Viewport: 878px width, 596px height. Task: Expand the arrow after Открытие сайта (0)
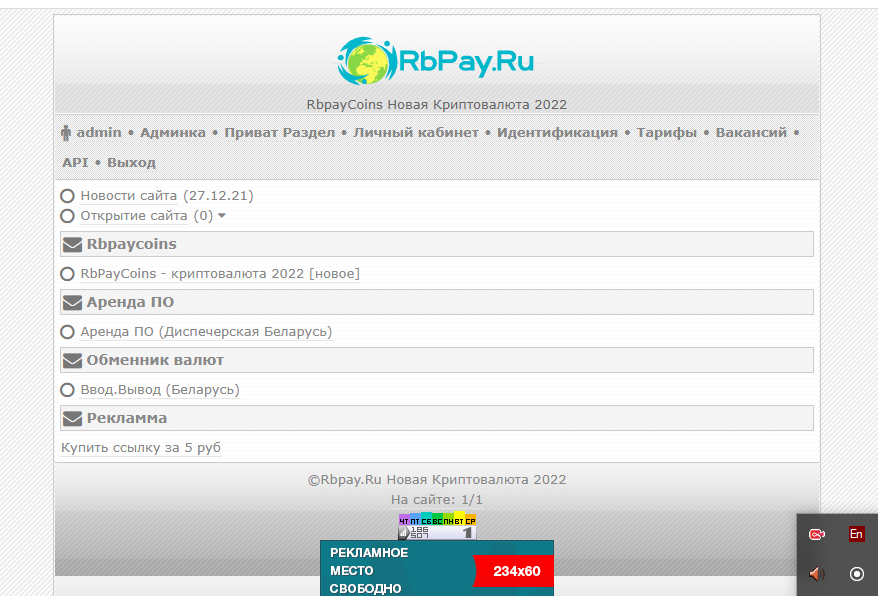pos(222,216)
